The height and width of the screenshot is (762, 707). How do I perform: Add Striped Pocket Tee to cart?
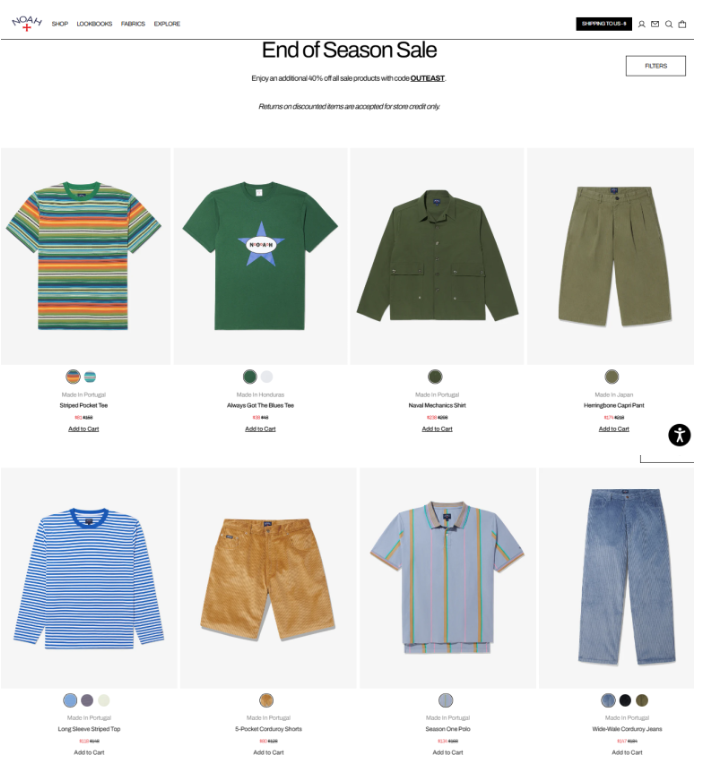click(x=84, y=429)
